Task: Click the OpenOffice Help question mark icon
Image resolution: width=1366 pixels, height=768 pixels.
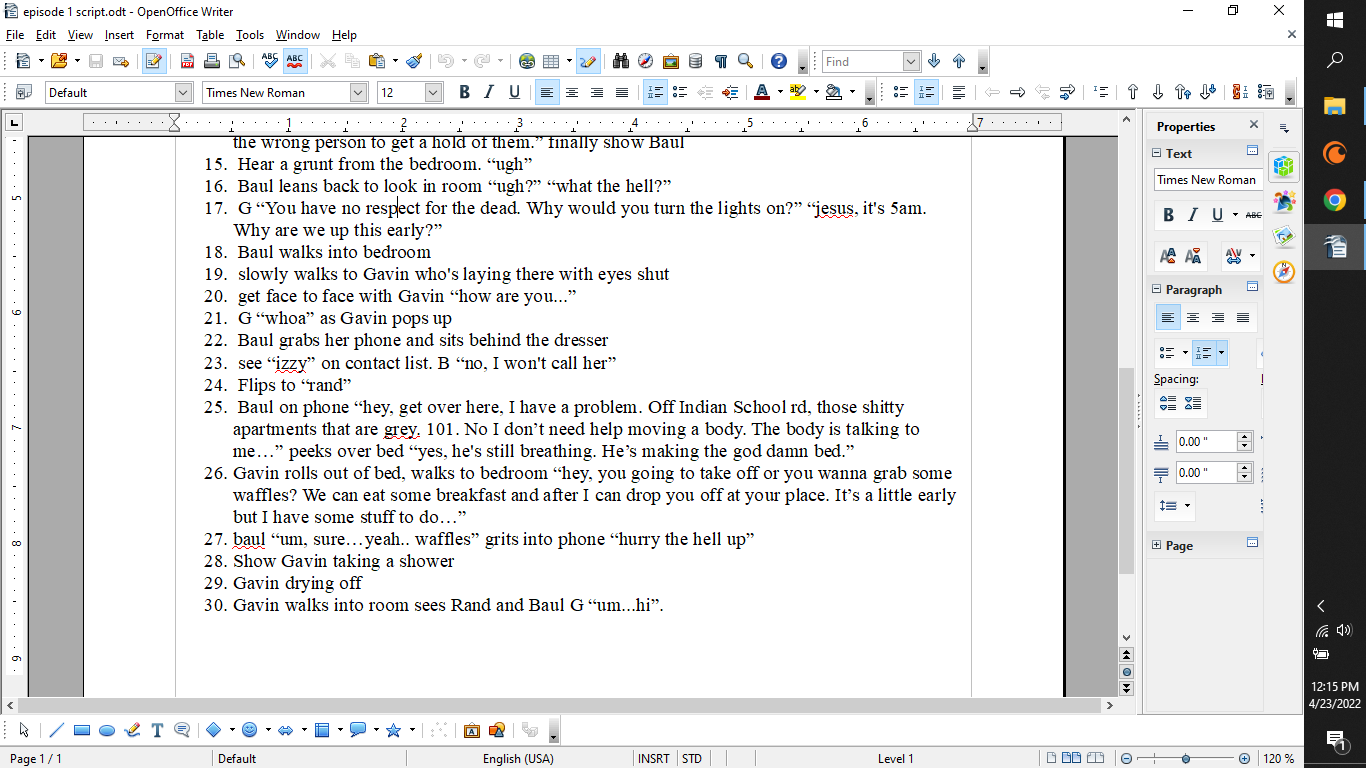Action: 779,61
